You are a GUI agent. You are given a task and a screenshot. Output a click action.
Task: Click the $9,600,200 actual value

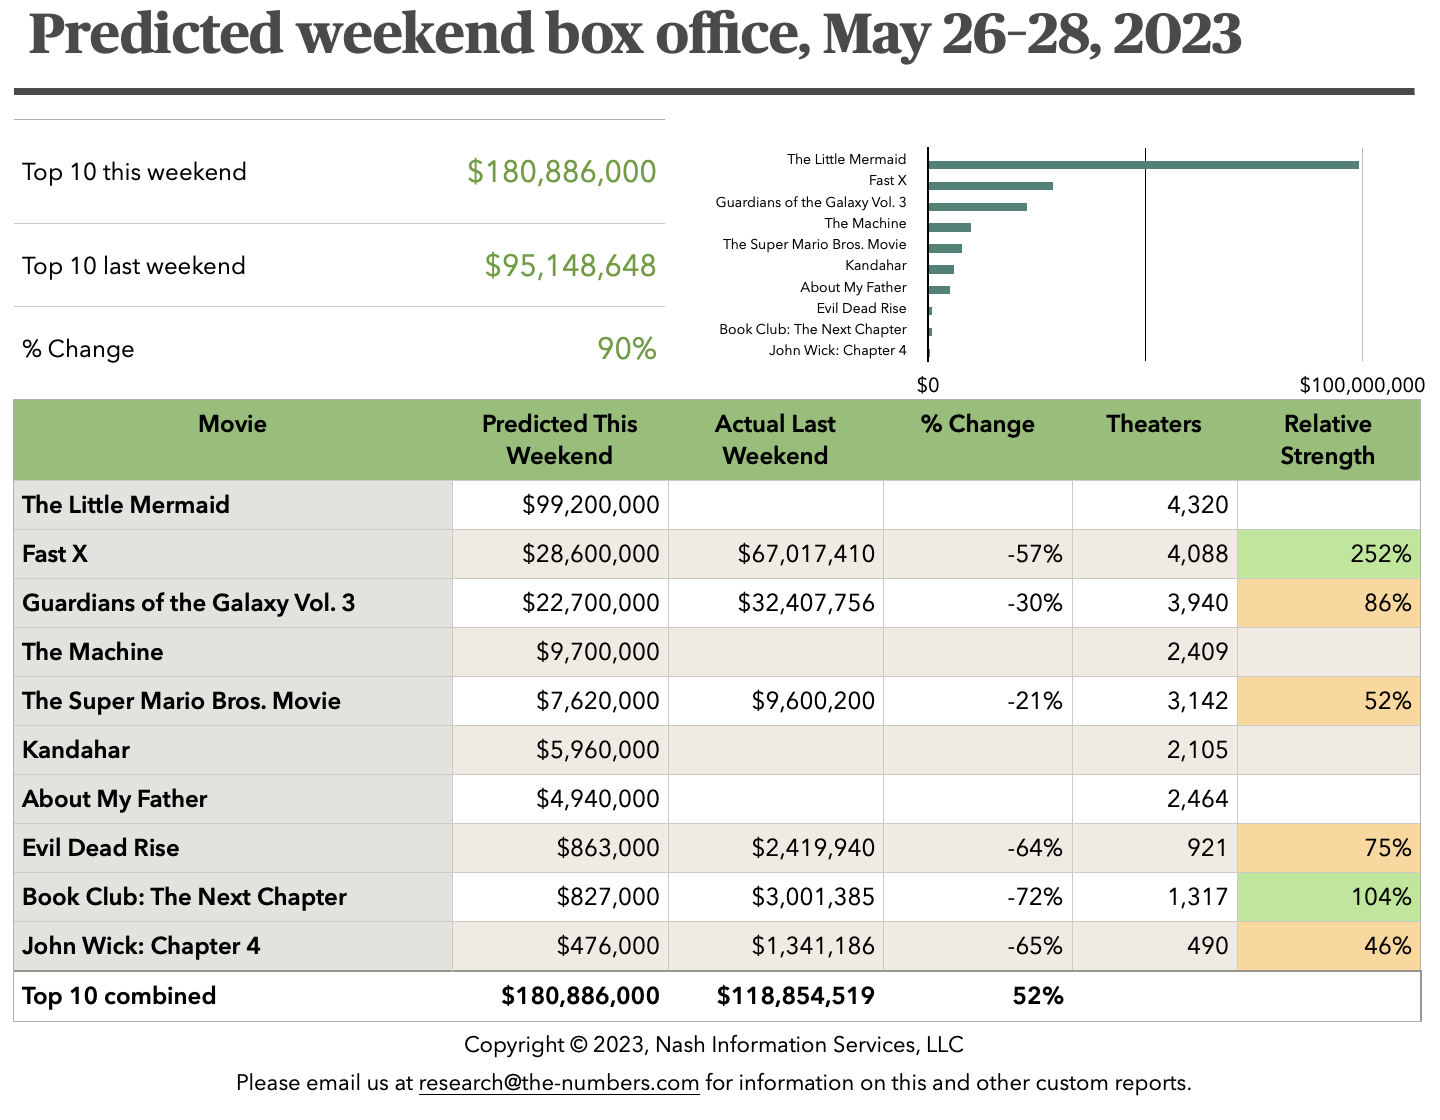click(x=813, y=701)
